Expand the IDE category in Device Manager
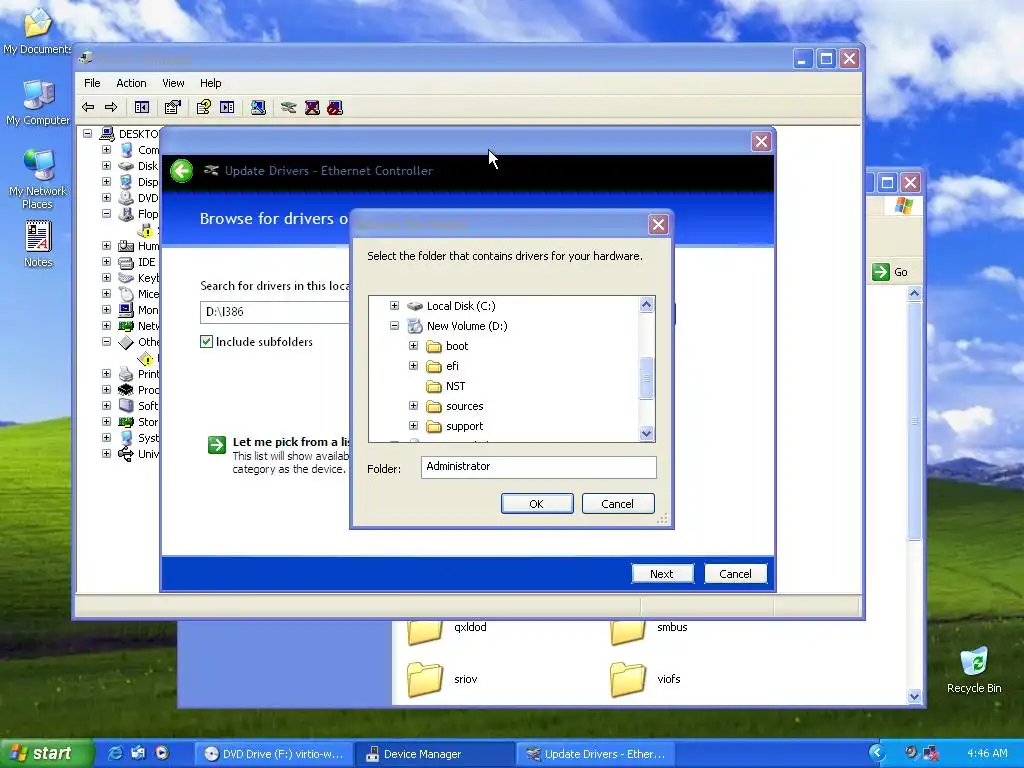This screenshot has width=1024, height=768. pyautogui.click(x=106, y=262)
